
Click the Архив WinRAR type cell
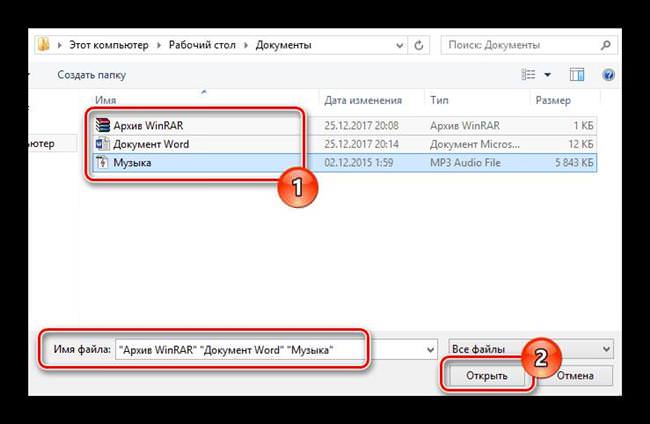[465, 125]
